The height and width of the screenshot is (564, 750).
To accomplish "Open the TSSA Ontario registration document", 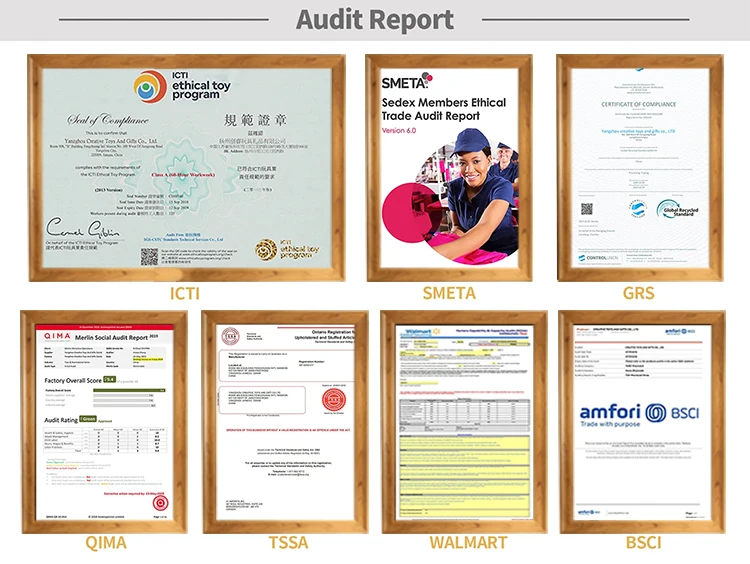I will coord(285,422).
